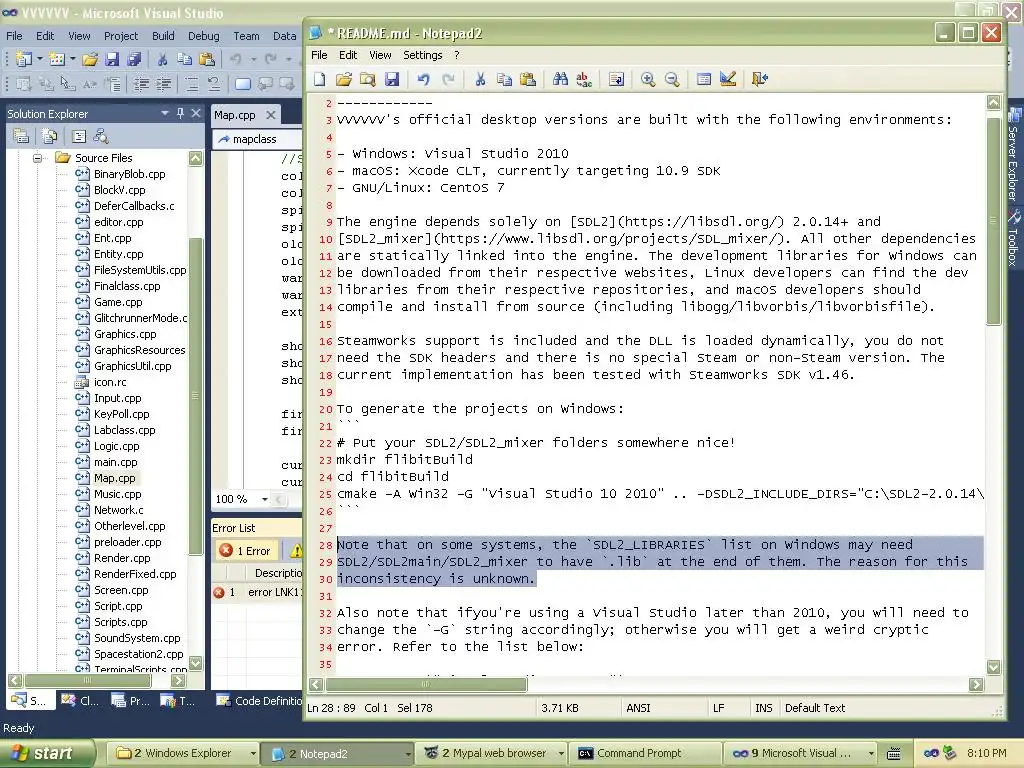Open the Code Definition window tab
1024x768 pixels.
click(x=259, y=701)
